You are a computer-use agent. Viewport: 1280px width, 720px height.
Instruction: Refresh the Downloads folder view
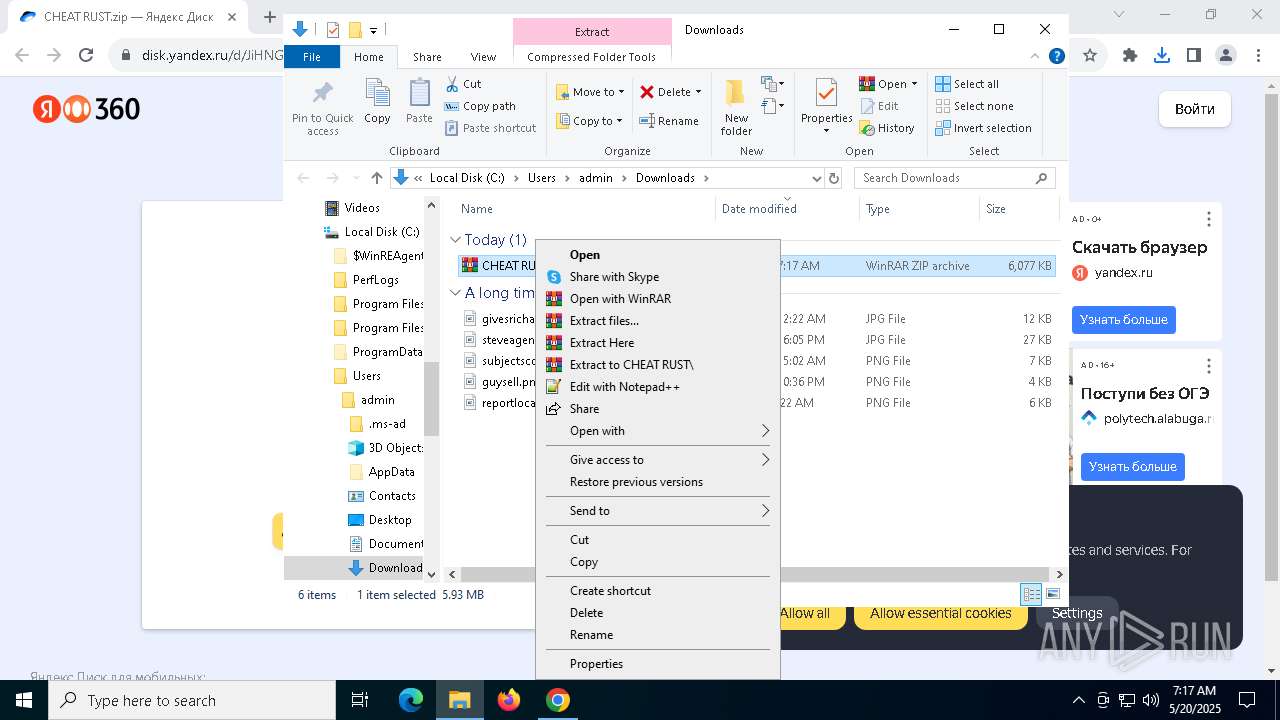click(834, 178)
